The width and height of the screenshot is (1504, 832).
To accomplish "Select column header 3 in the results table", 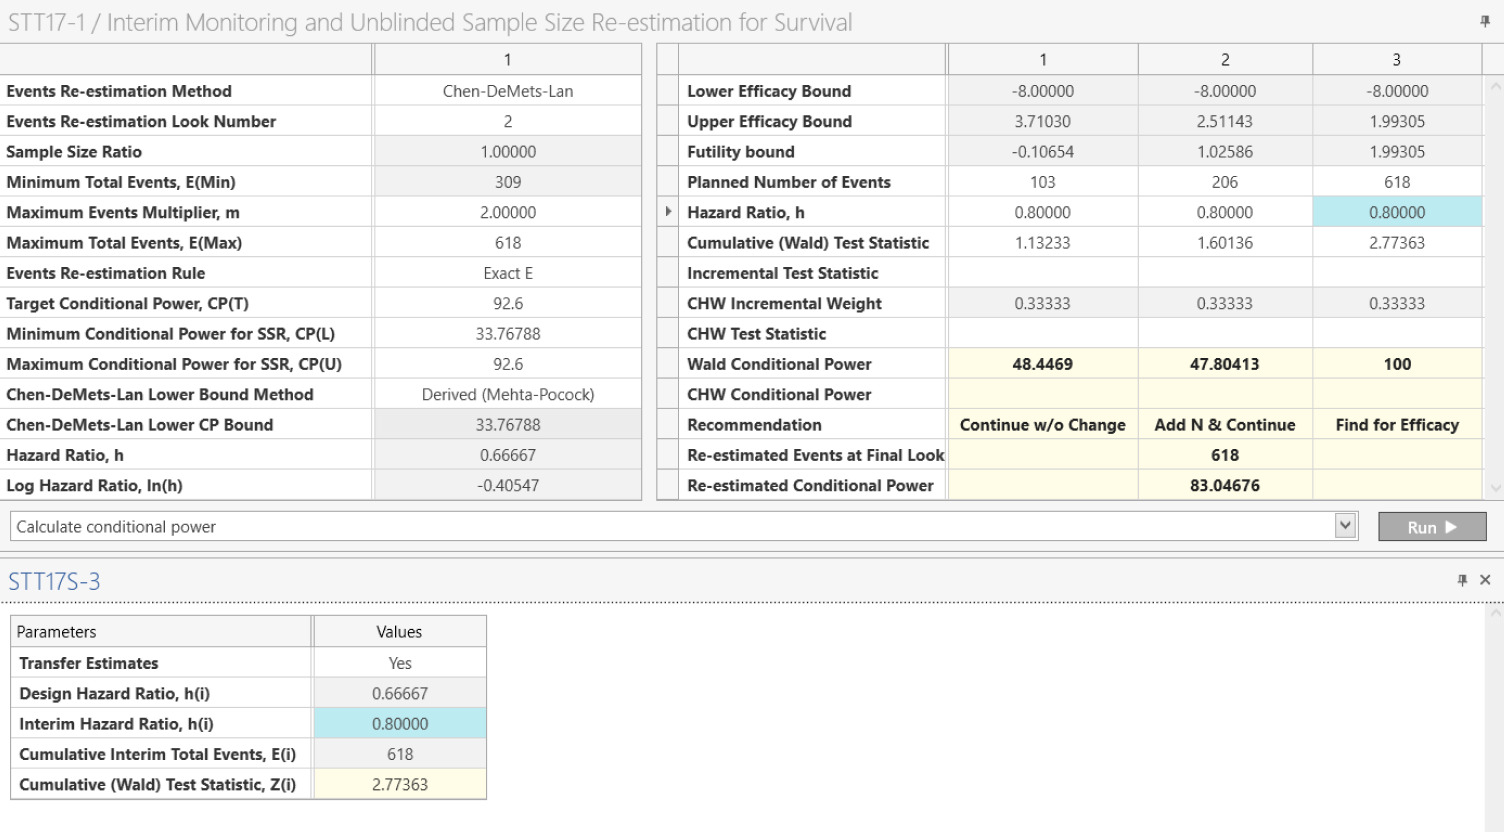I will click(x=1396, y=59).
